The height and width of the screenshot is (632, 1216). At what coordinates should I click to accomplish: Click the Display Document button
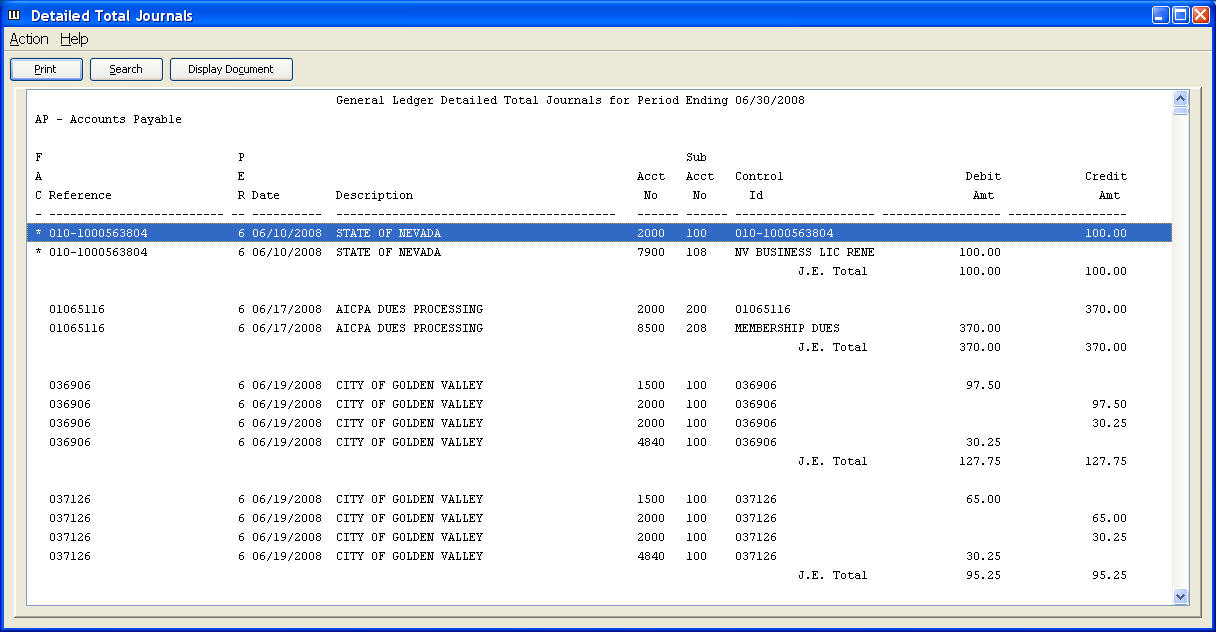point(231,69)
